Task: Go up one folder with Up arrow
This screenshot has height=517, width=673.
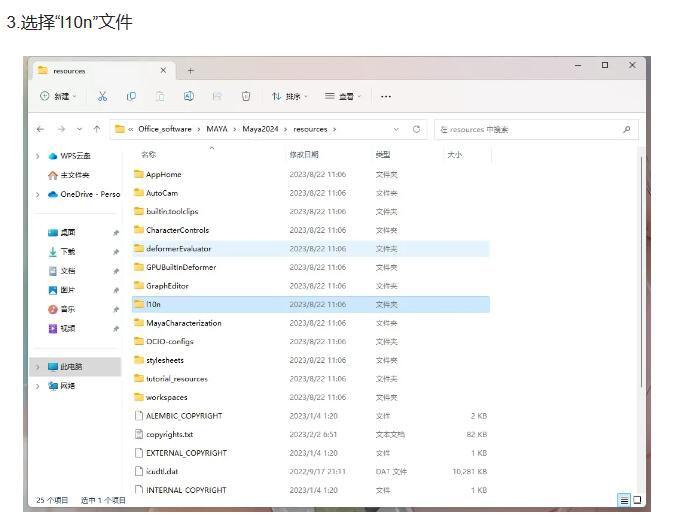Action: coord(96,129)
